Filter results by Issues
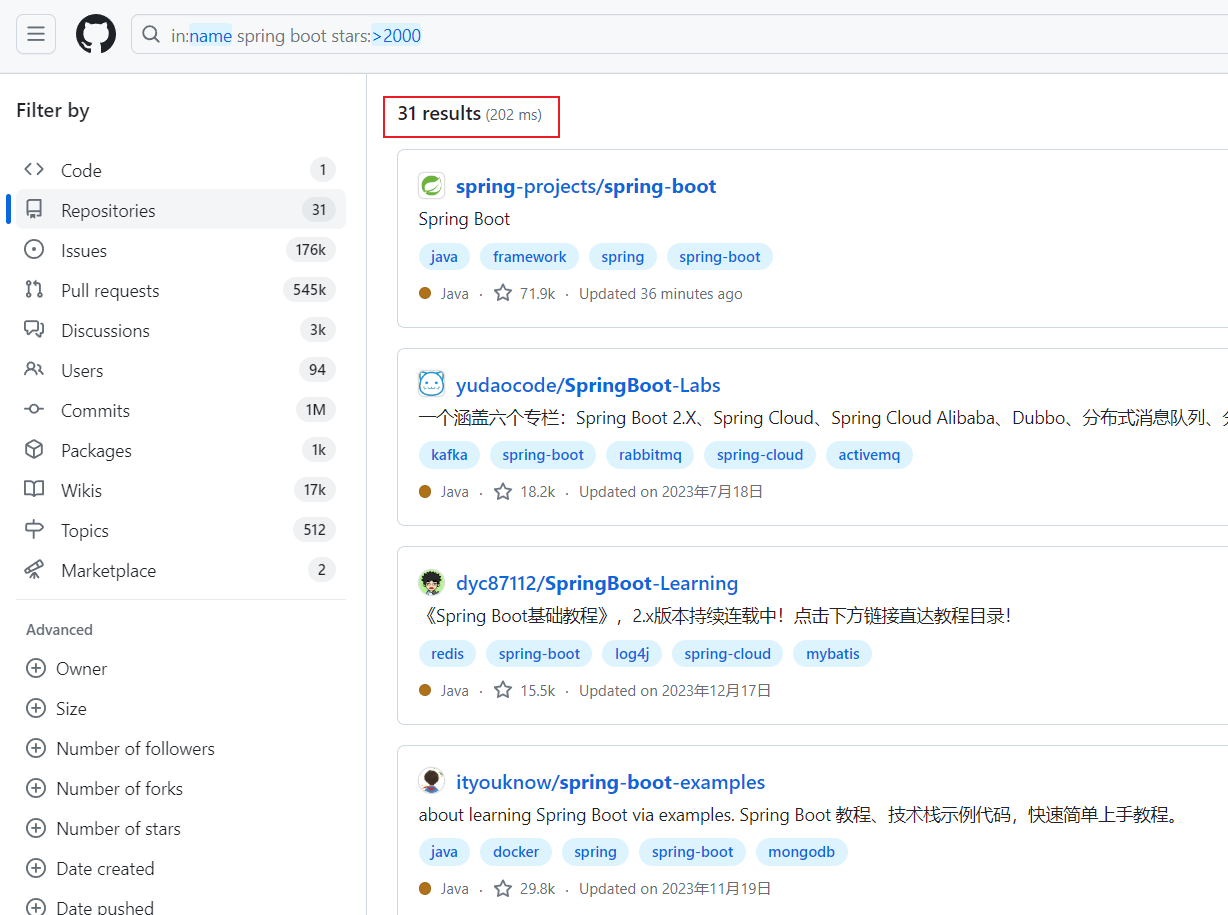1228x915 pixels. [180, 250]
